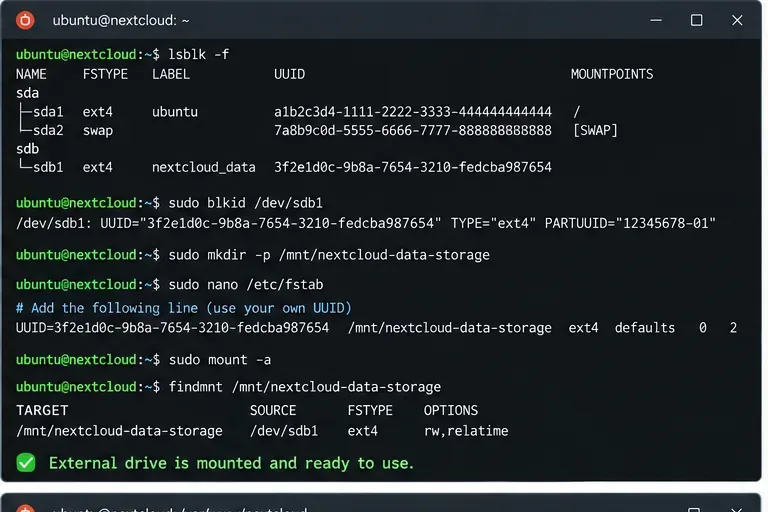Viewport: 768px width, 512px height.
Task: Click the 'swap' filesystem type value
Action: point(98,131)
